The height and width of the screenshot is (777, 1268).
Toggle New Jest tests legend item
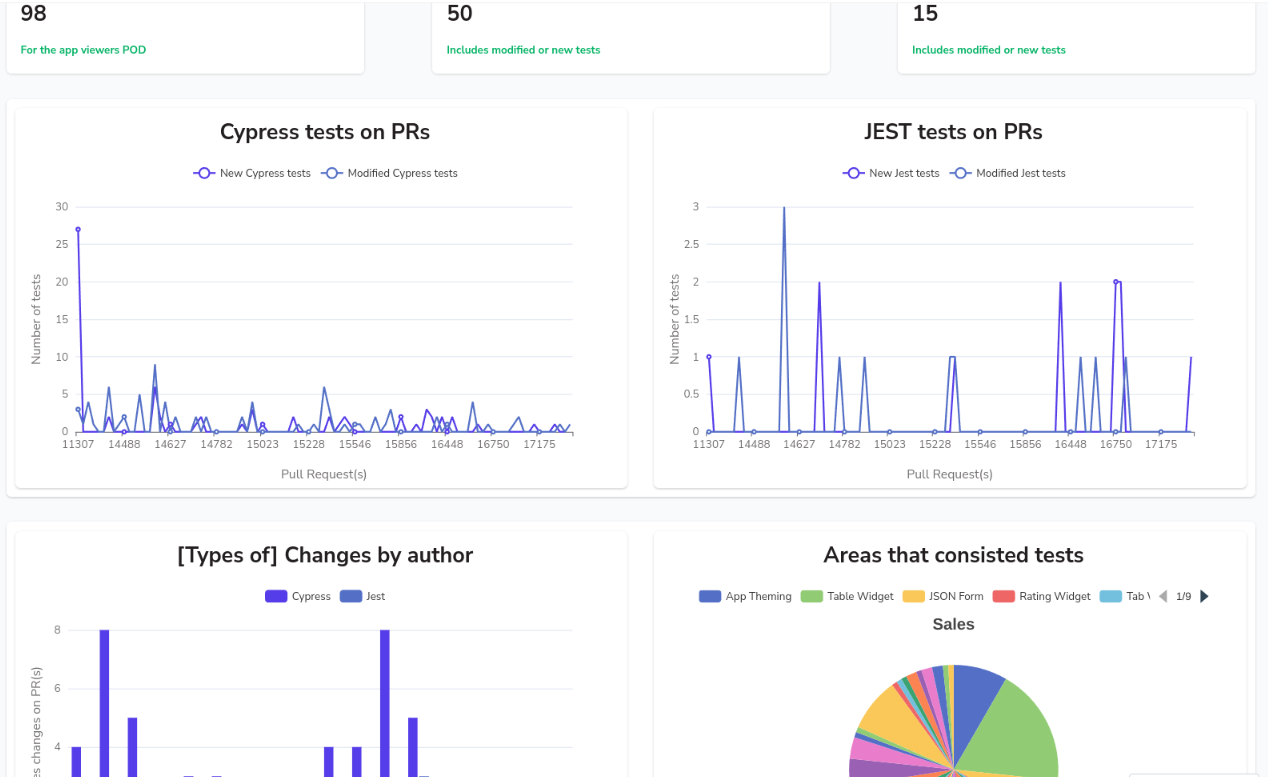892,173
